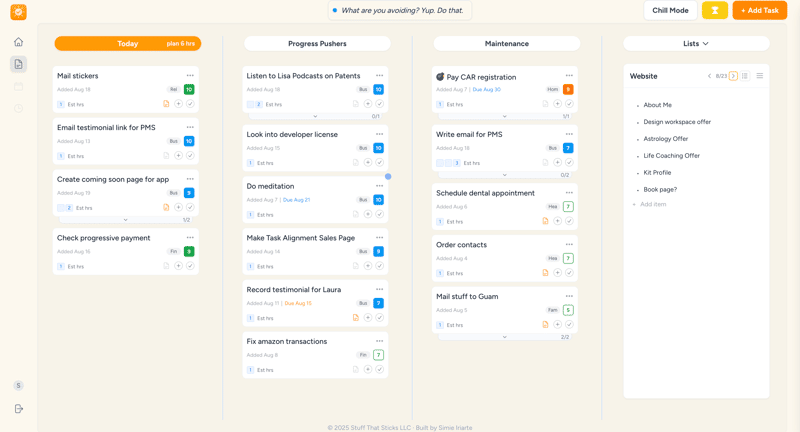Screen dimensions: 800x432
Task: Click priority 10 badge on Look into developer license
Action: coord(378,148)
